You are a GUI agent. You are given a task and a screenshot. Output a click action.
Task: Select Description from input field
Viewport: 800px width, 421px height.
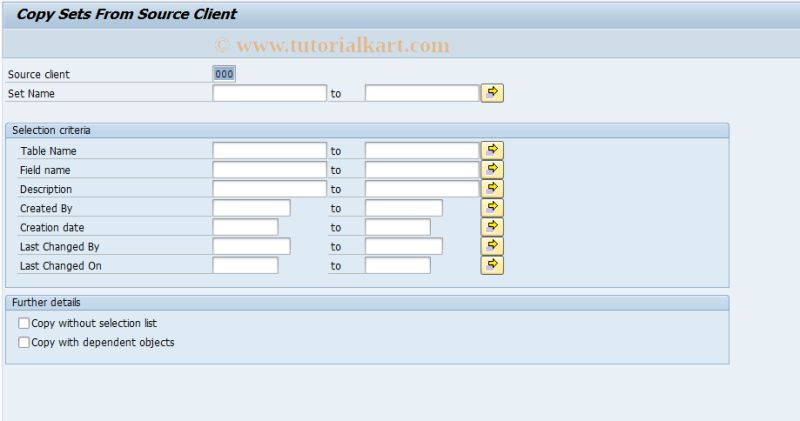point(269,189)
